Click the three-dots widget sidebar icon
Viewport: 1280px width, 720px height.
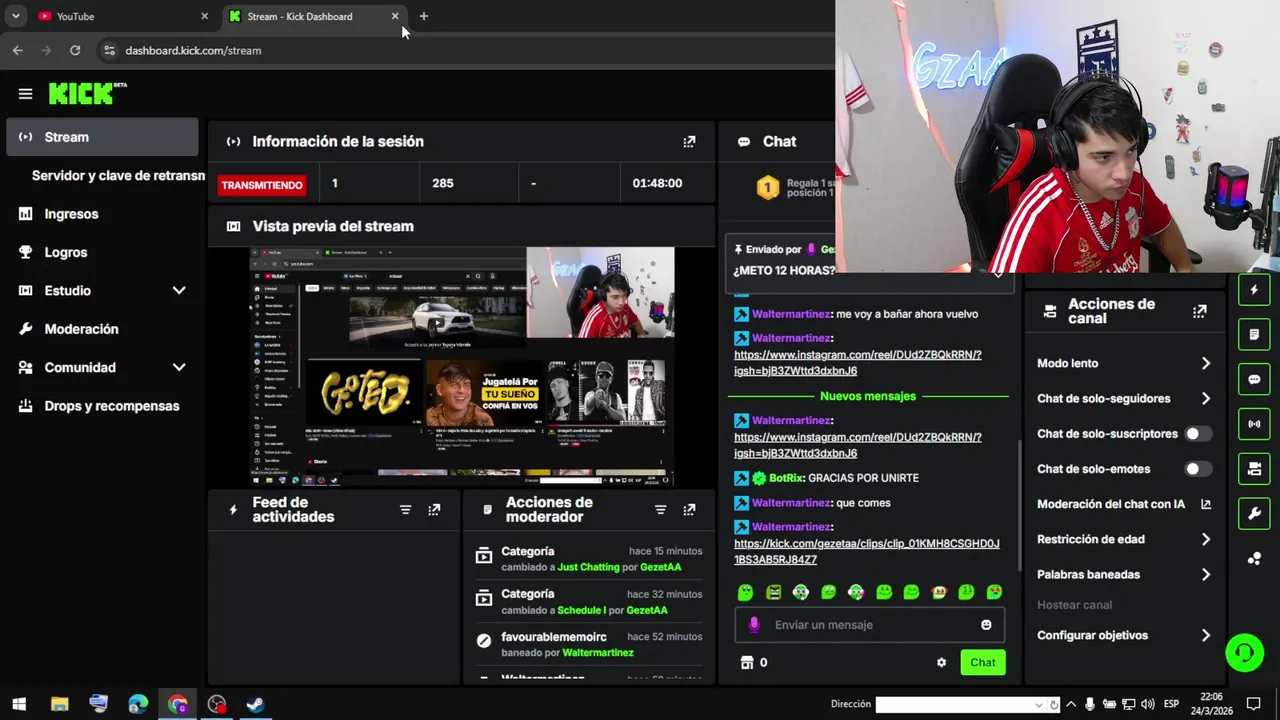pyautogui.click(x=1254, y=559)
